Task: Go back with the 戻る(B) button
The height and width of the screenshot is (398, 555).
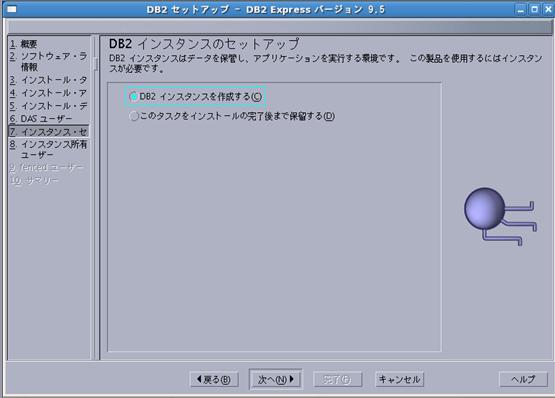Action: [x=214, y=380]
